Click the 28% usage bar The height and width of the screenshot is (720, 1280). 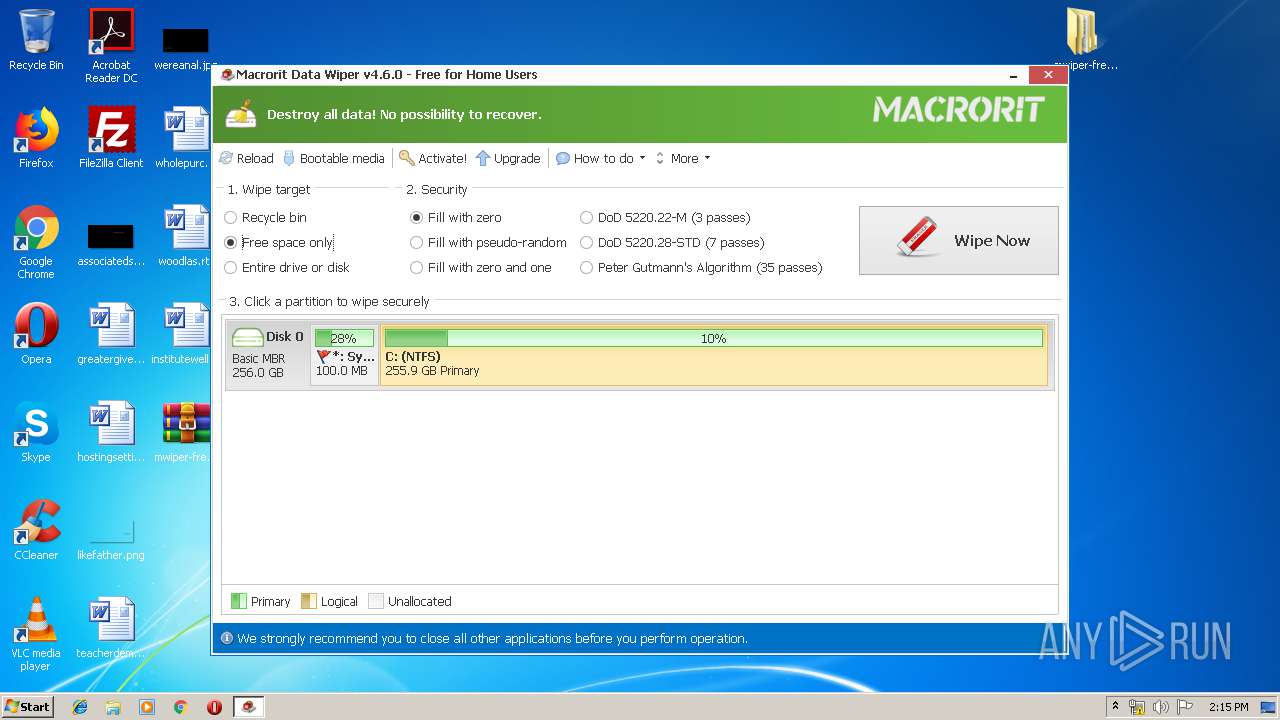[x=344, y=338]
